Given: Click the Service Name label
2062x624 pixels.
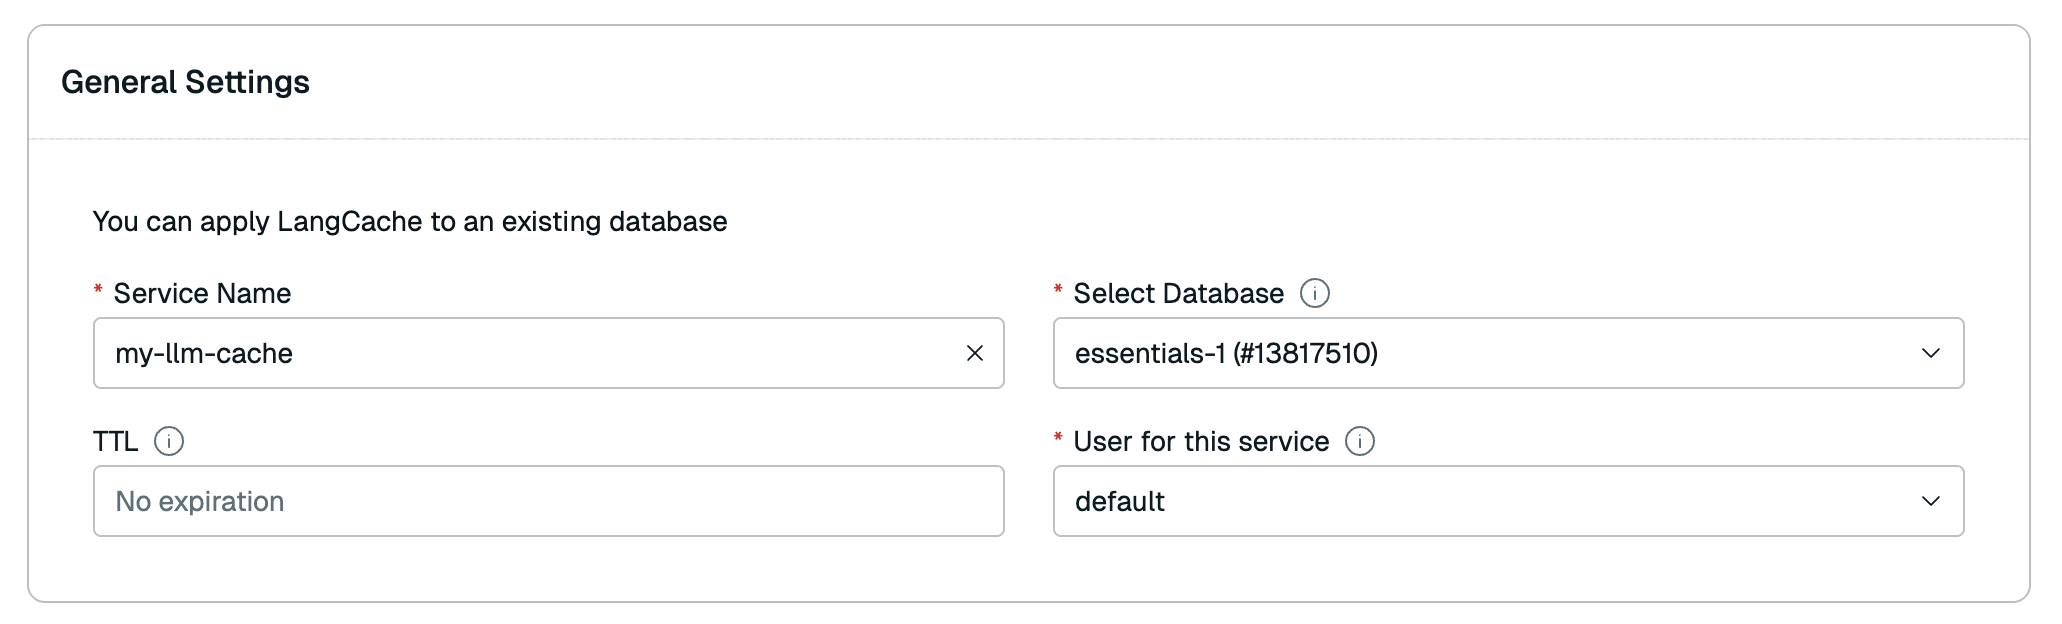Looking at the screenshot, I should pyautogui.click(x=202, y=293).
